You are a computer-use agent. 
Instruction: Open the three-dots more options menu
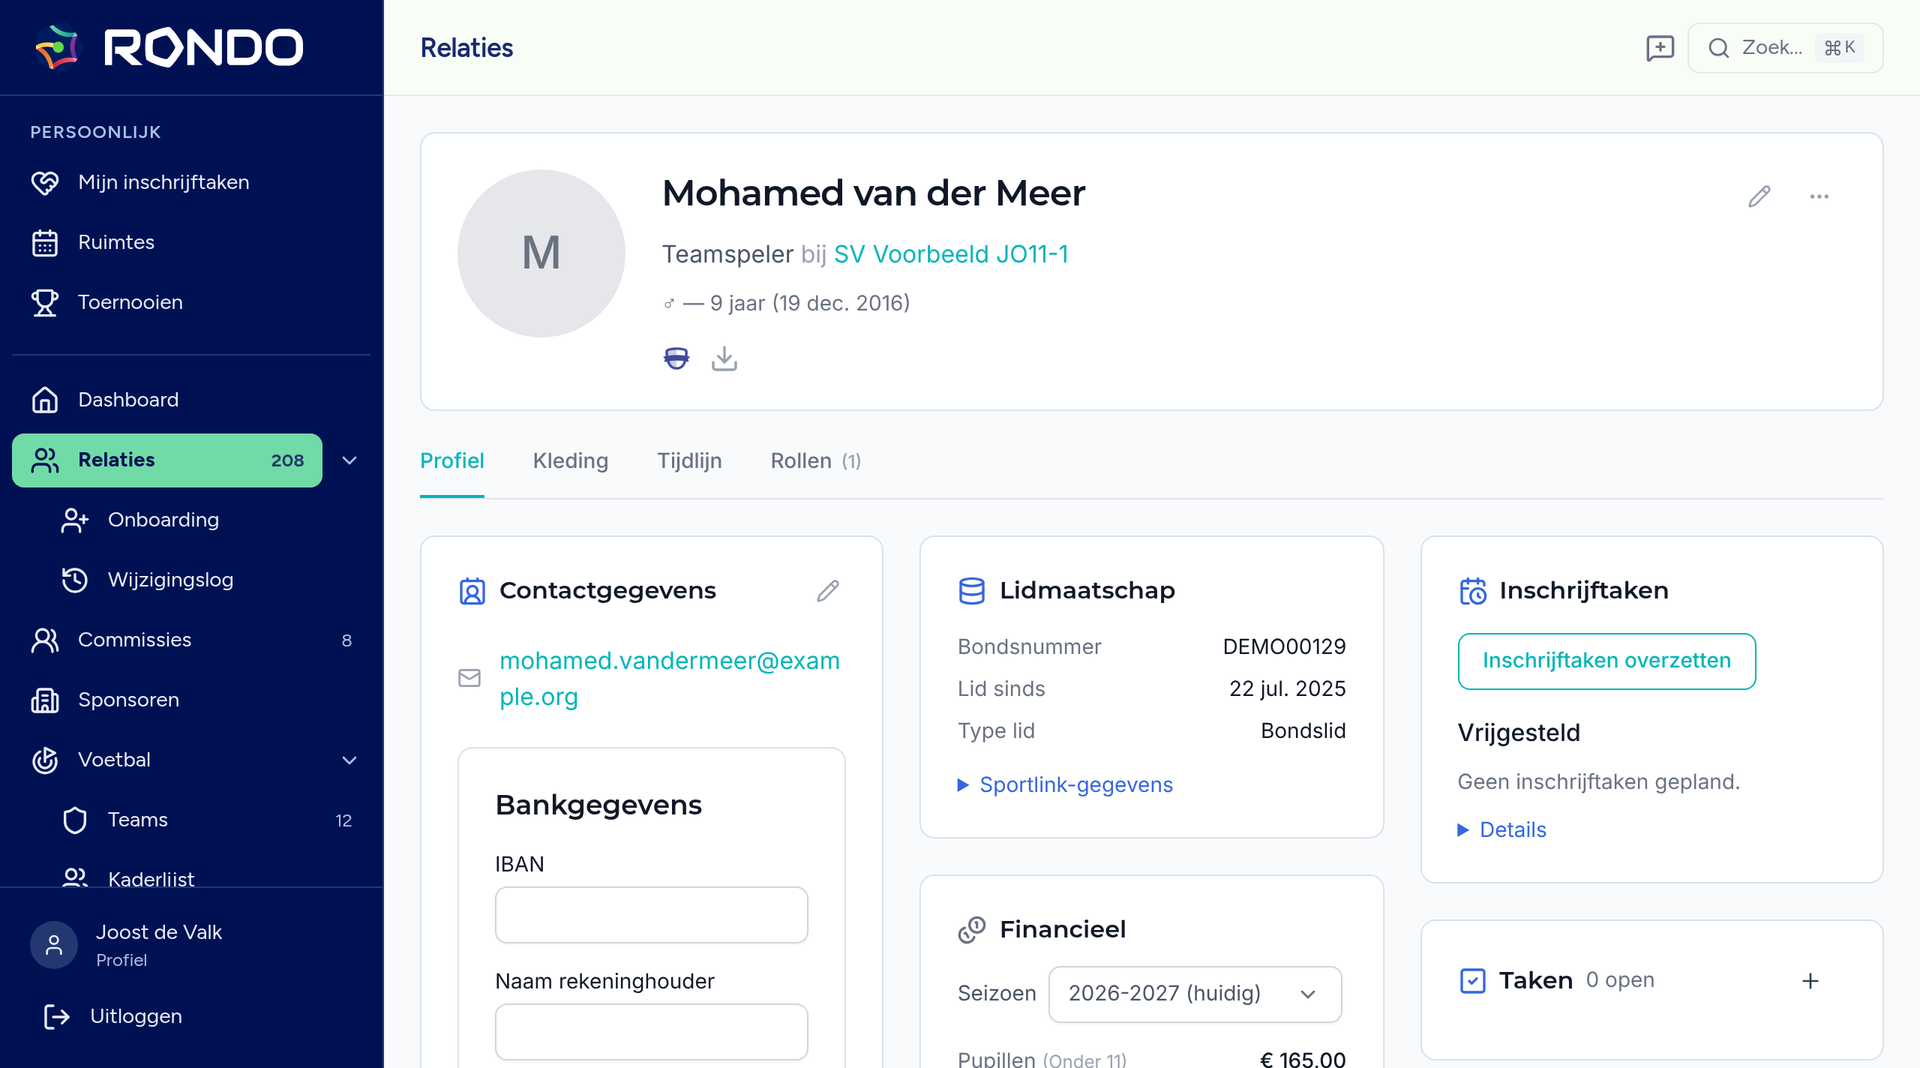[x=1819, y=196]
